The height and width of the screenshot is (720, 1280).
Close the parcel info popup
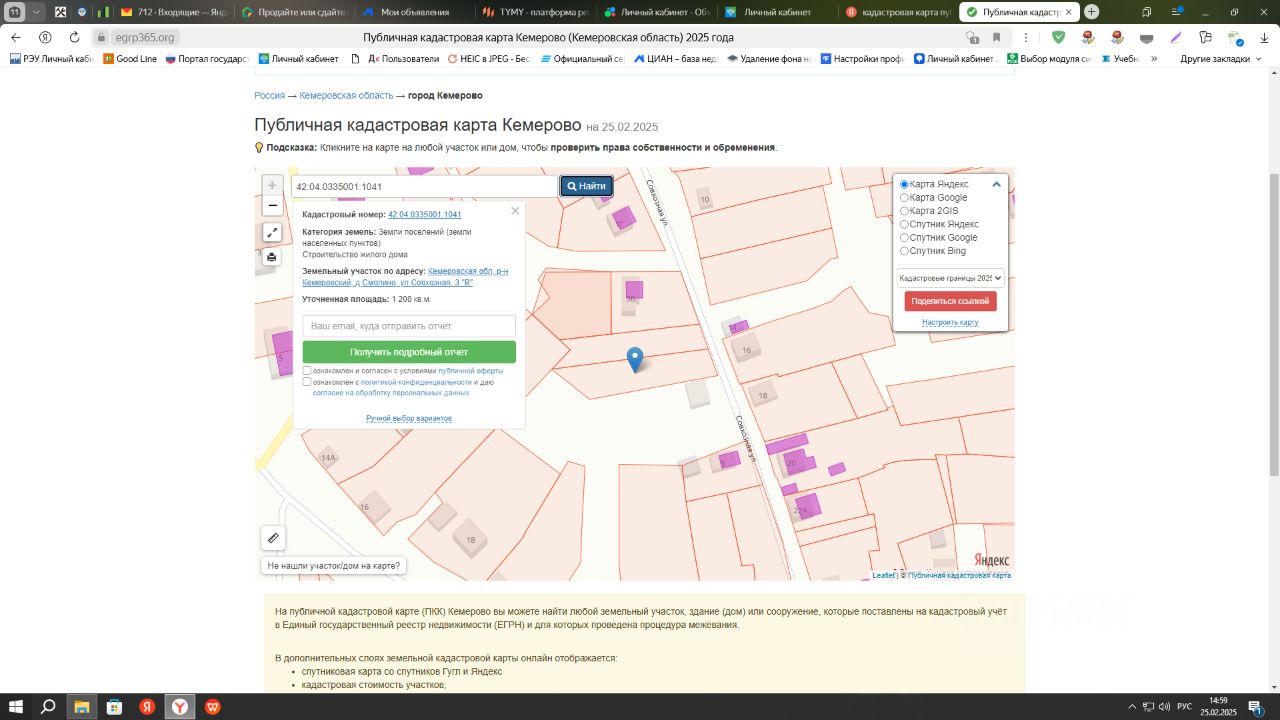pos(515,211)
